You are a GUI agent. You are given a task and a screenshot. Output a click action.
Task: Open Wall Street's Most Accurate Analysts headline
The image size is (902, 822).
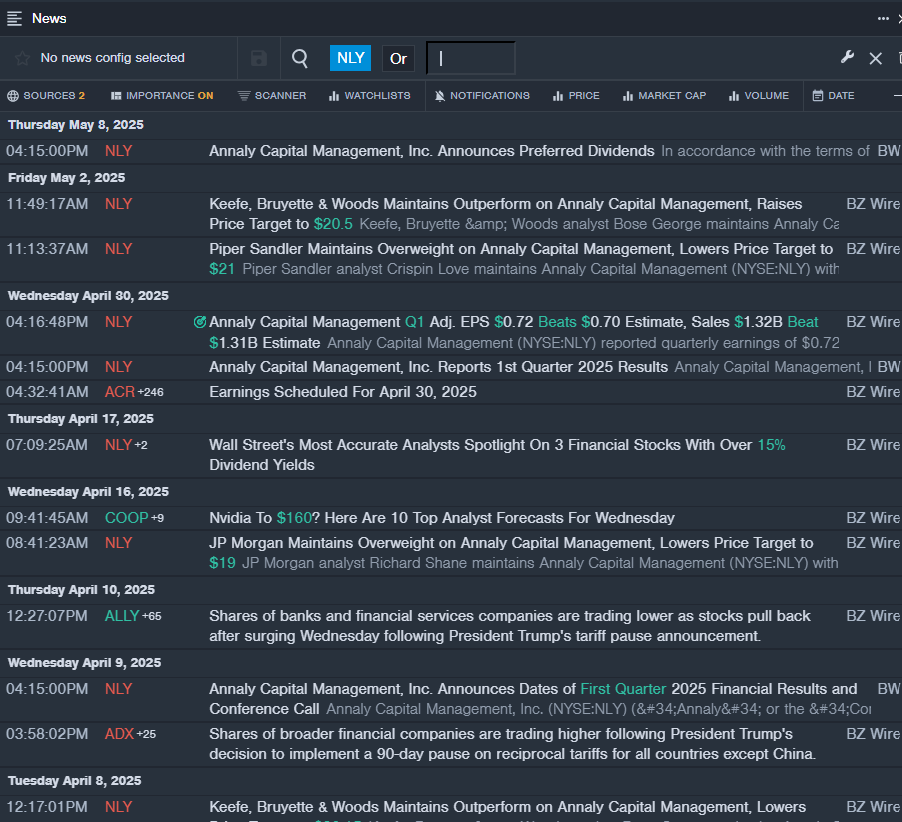tap(497, 454)
